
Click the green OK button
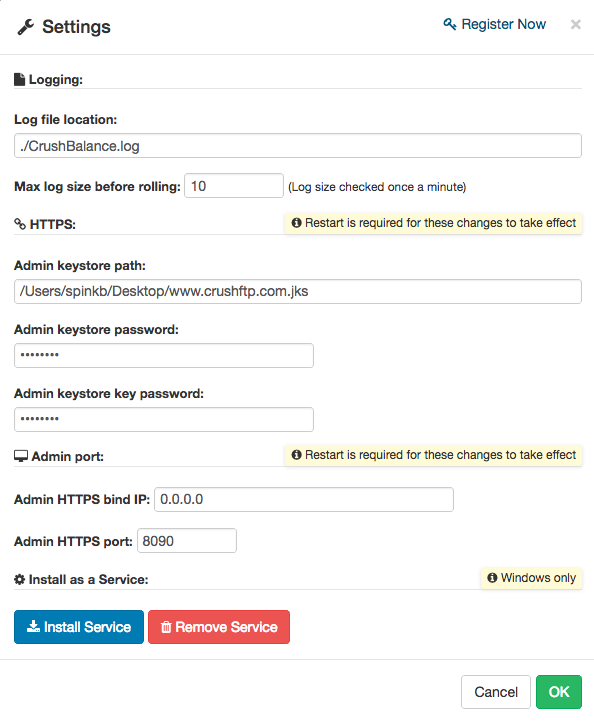tap(559, 692)
